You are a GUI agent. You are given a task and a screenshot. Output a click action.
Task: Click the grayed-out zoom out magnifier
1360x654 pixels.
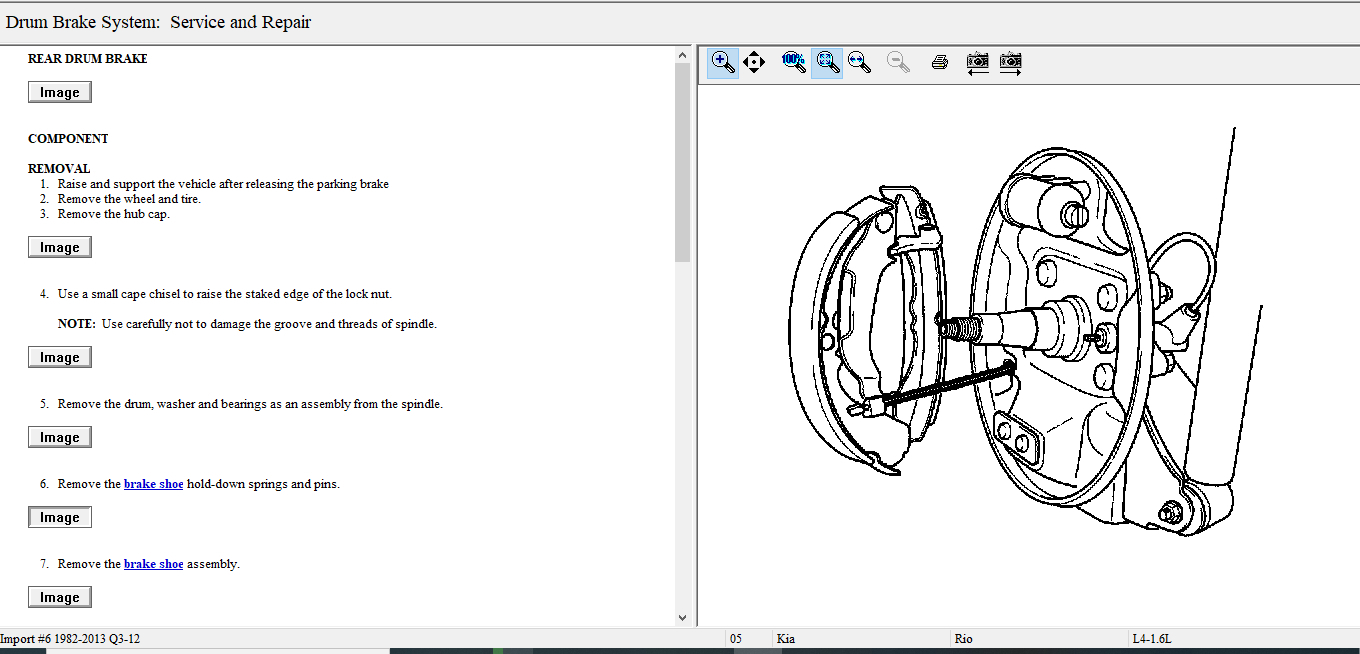pyautogui.click(x=898, y=62)
